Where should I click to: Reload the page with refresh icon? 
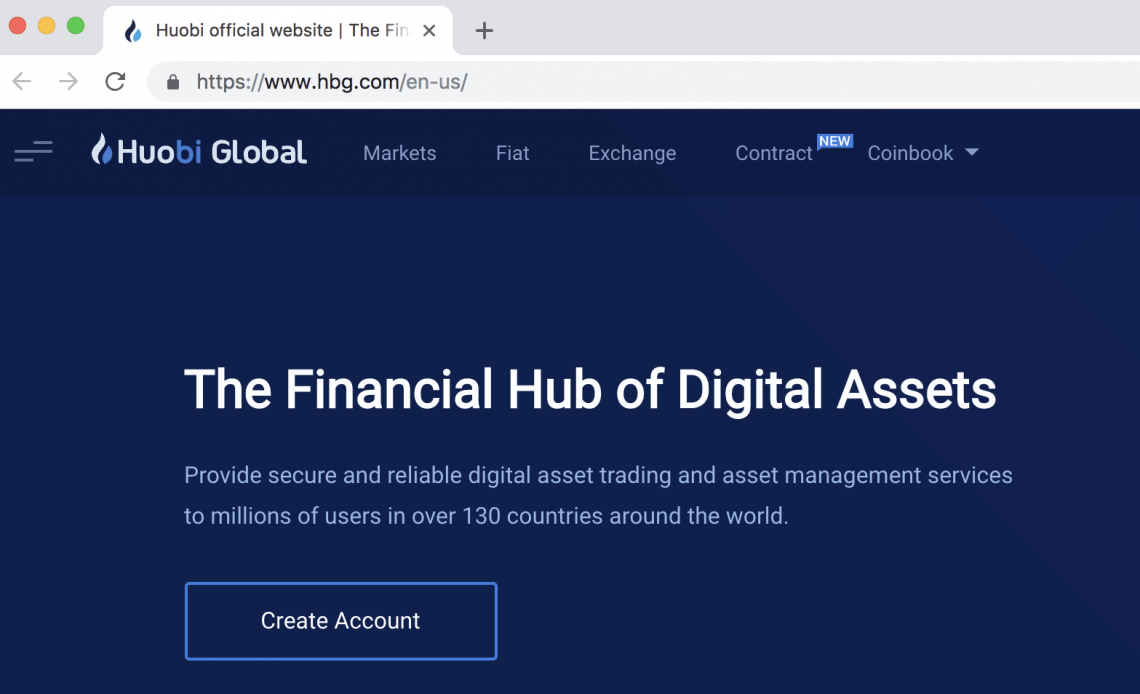(115, 82)
